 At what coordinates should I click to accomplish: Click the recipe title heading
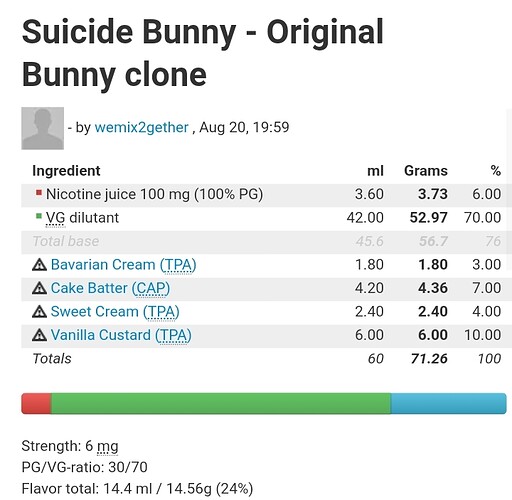(203, 53)
